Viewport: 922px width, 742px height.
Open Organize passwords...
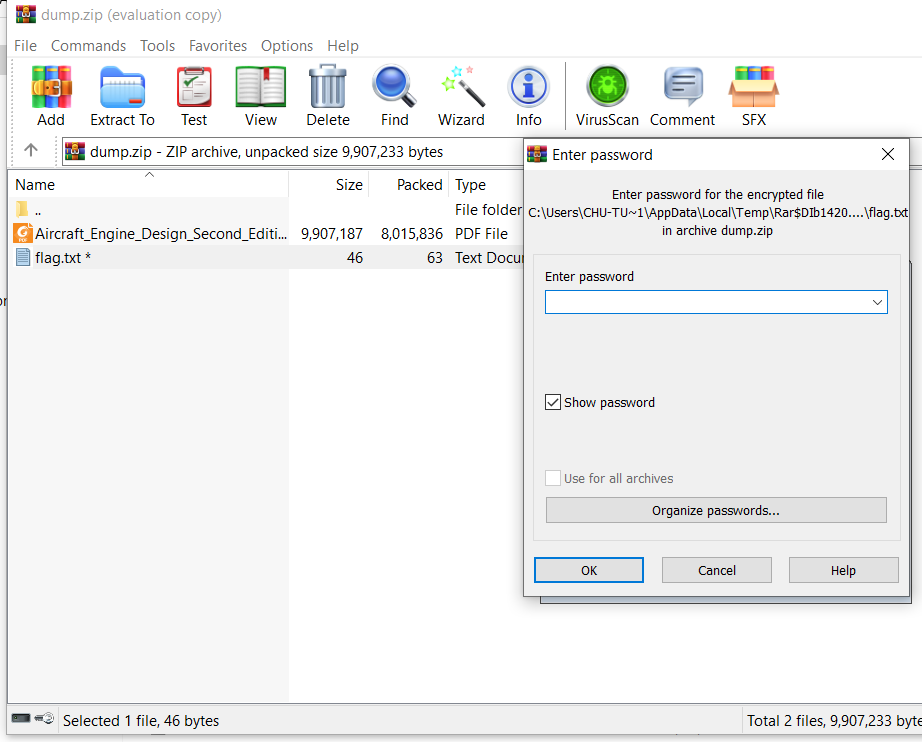[x=716, y=510]
